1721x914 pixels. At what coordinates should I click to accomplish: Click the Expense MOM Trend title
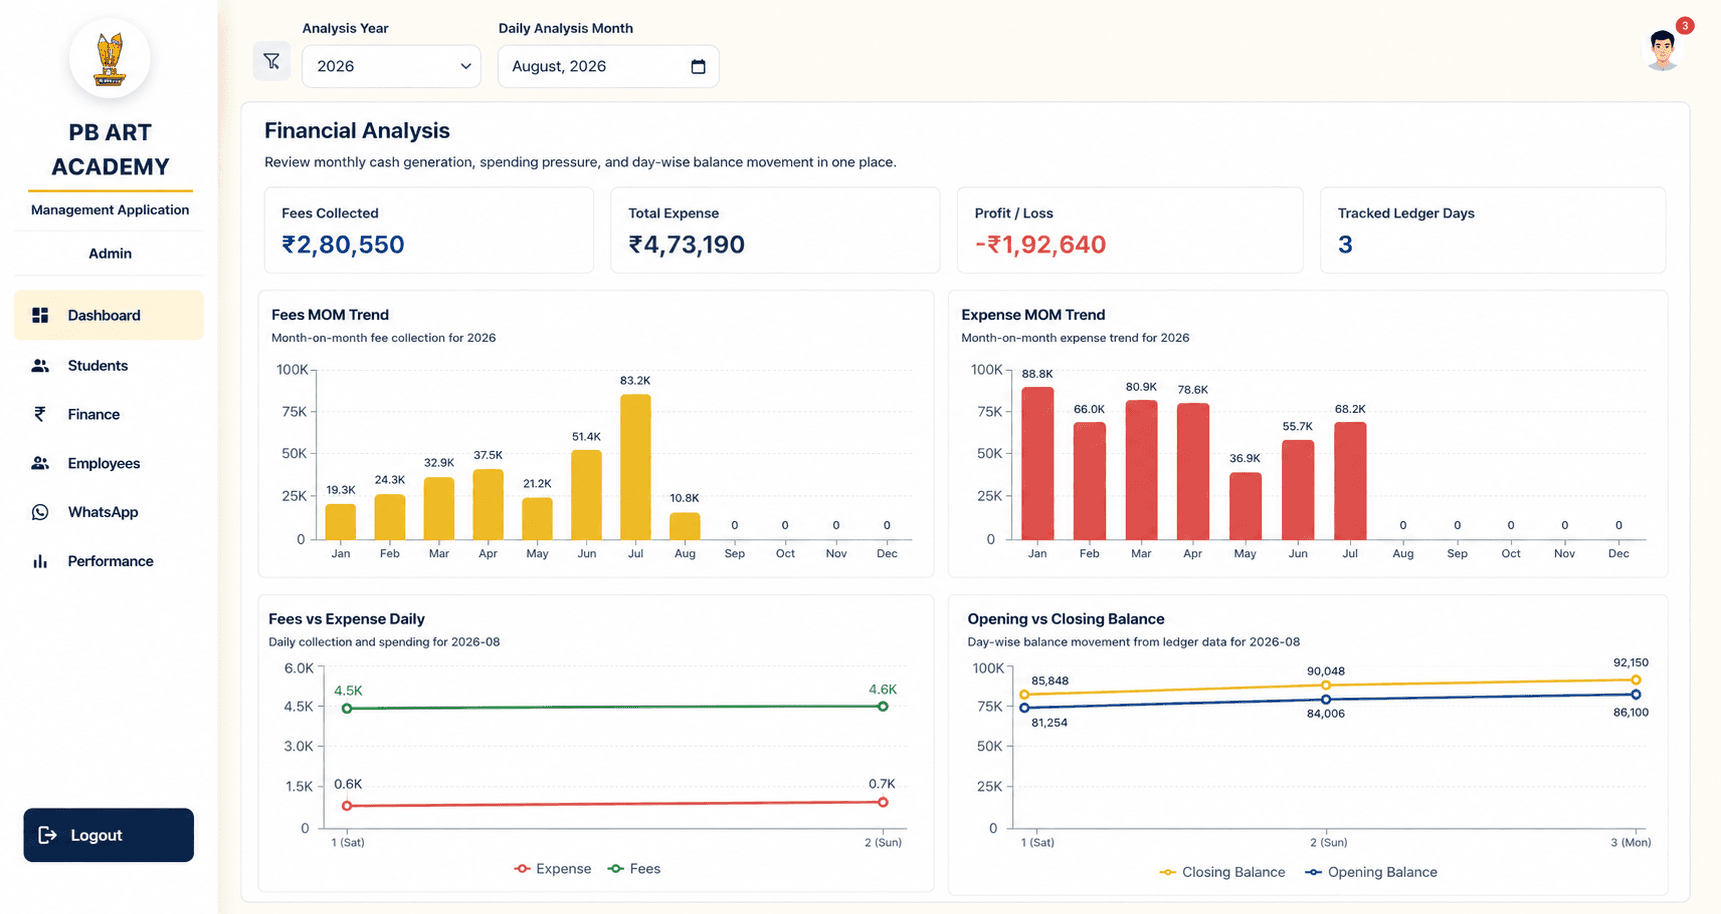[1035, 315]
